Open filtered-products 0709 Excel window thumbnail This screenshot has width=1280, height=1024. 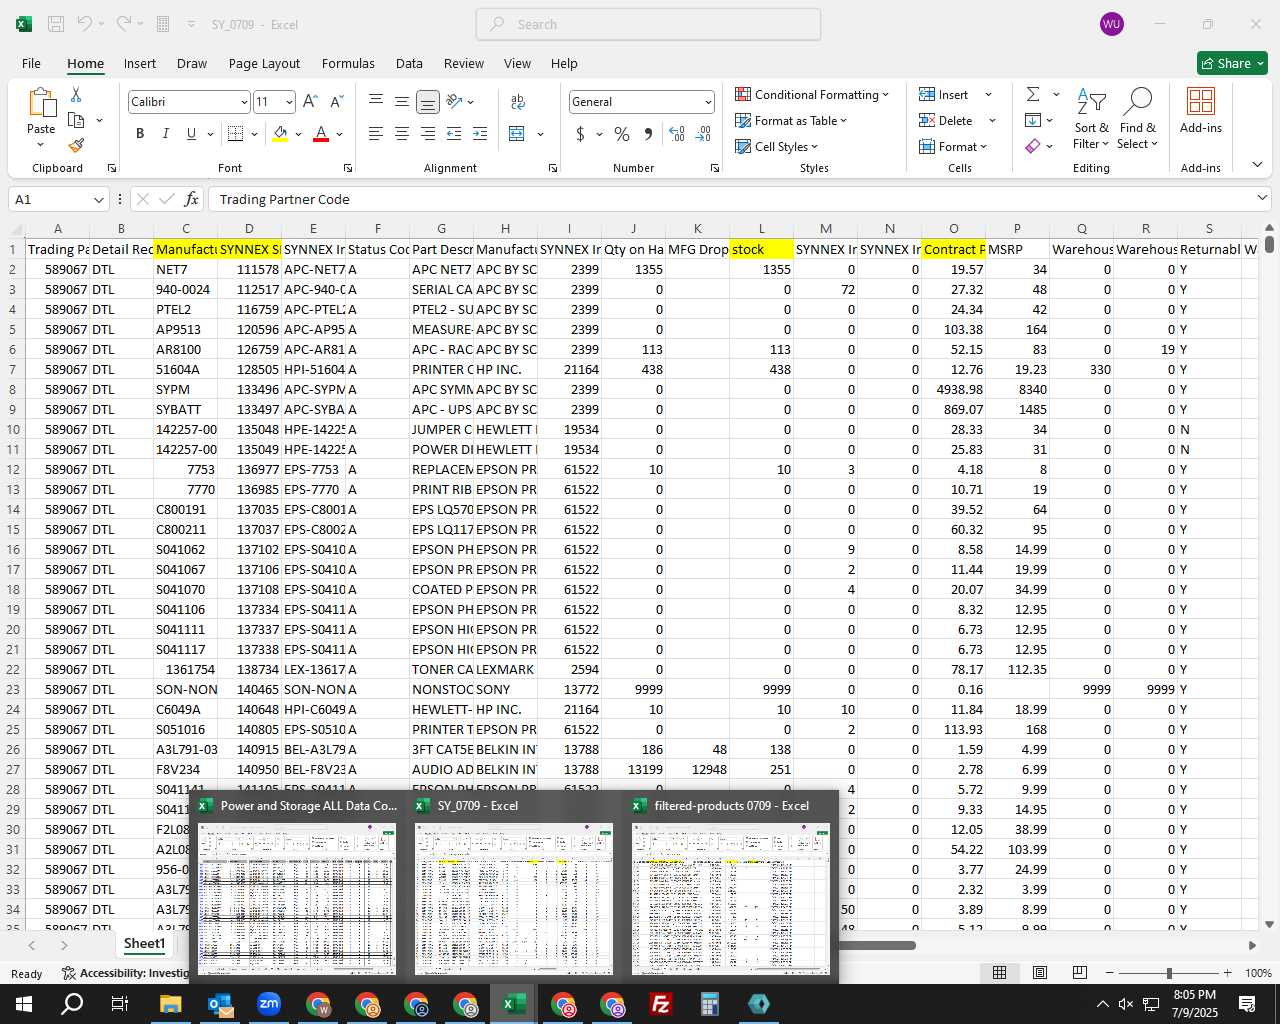(x=731, y=885)
